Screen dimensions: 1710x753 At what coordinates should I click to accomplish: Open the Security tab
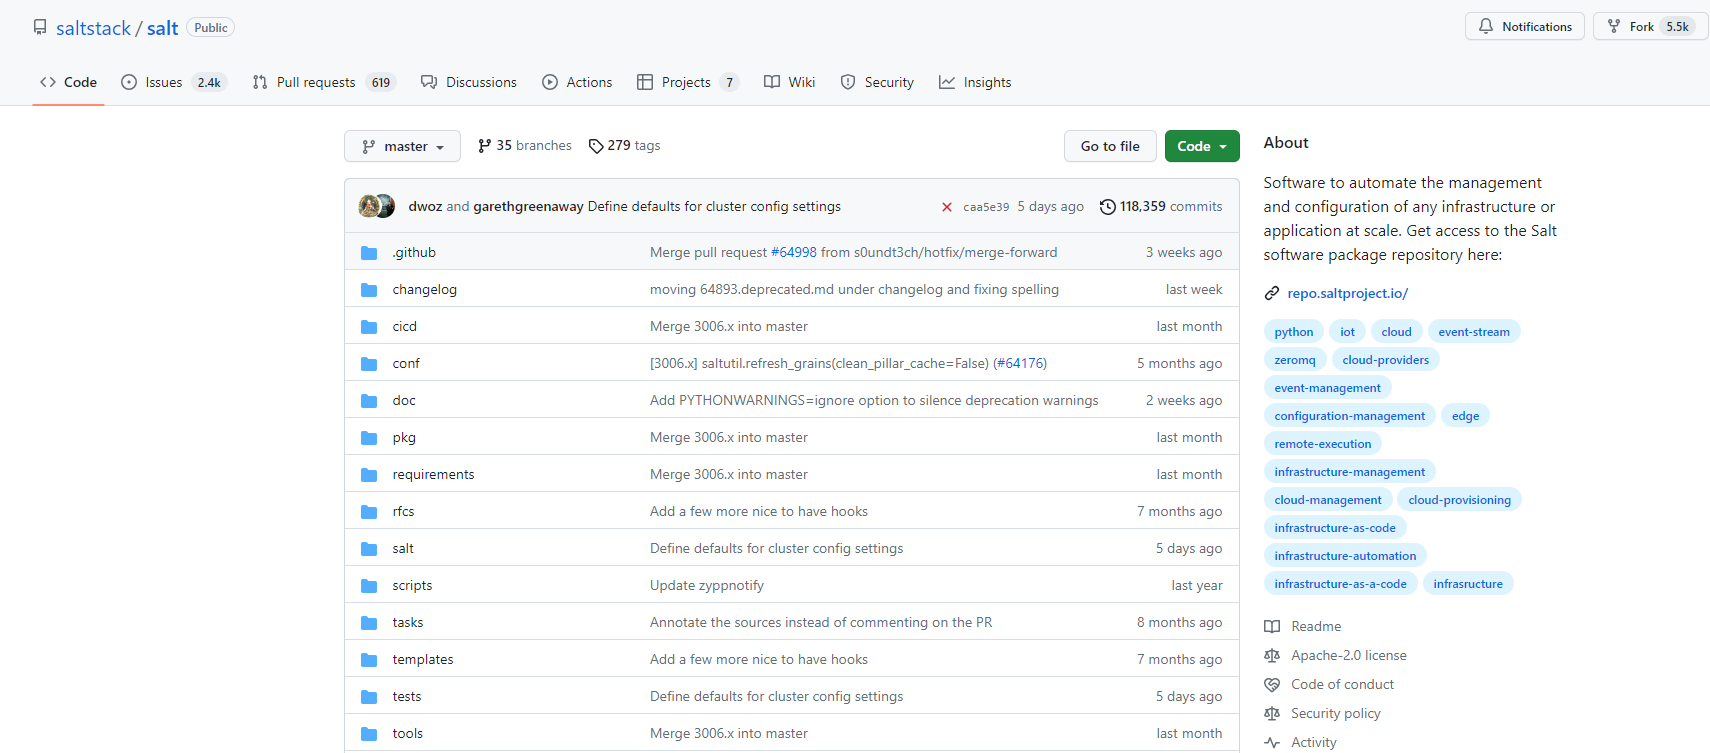coord(877,82)
